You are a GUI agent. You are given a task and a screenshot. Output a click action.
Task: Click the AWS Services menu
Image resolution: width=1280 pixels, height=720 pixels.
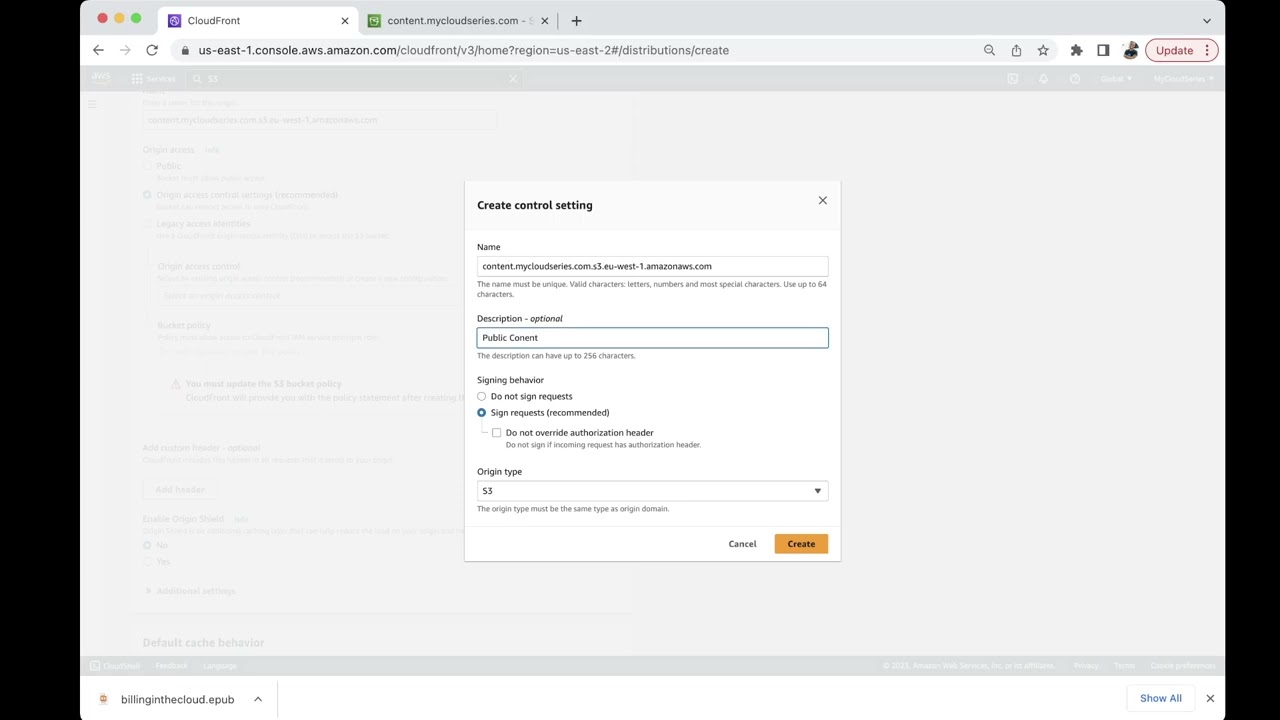pyautogui.click(x=153, y=78)
